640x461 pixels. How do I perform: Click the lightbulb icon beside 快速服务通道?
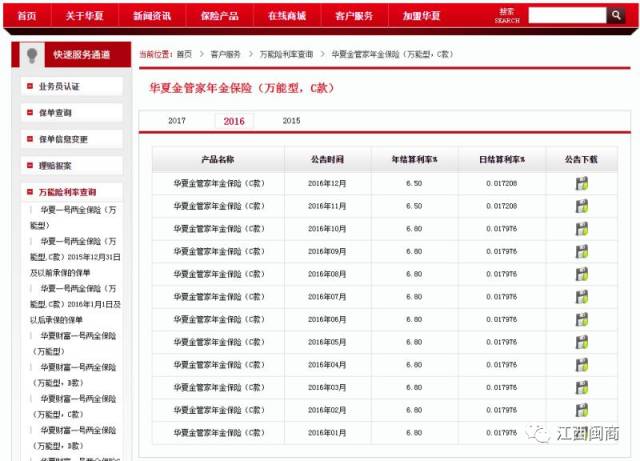[32, 55]
